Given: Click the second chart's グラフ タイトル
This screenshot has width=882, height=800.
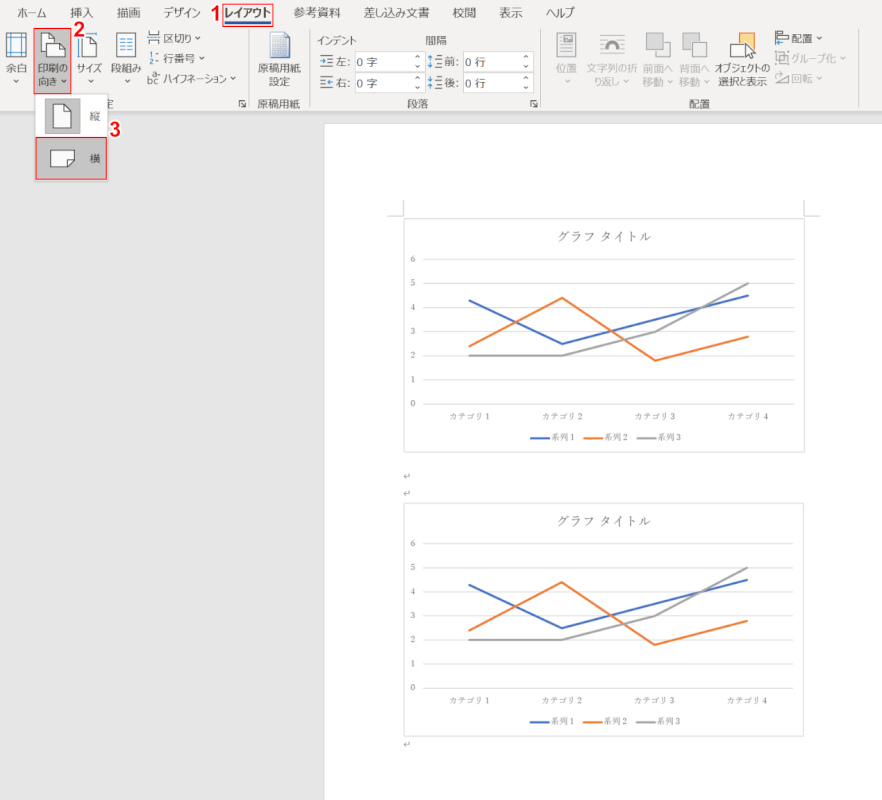Looking at the screenshot, I should [x=603, y=521].
